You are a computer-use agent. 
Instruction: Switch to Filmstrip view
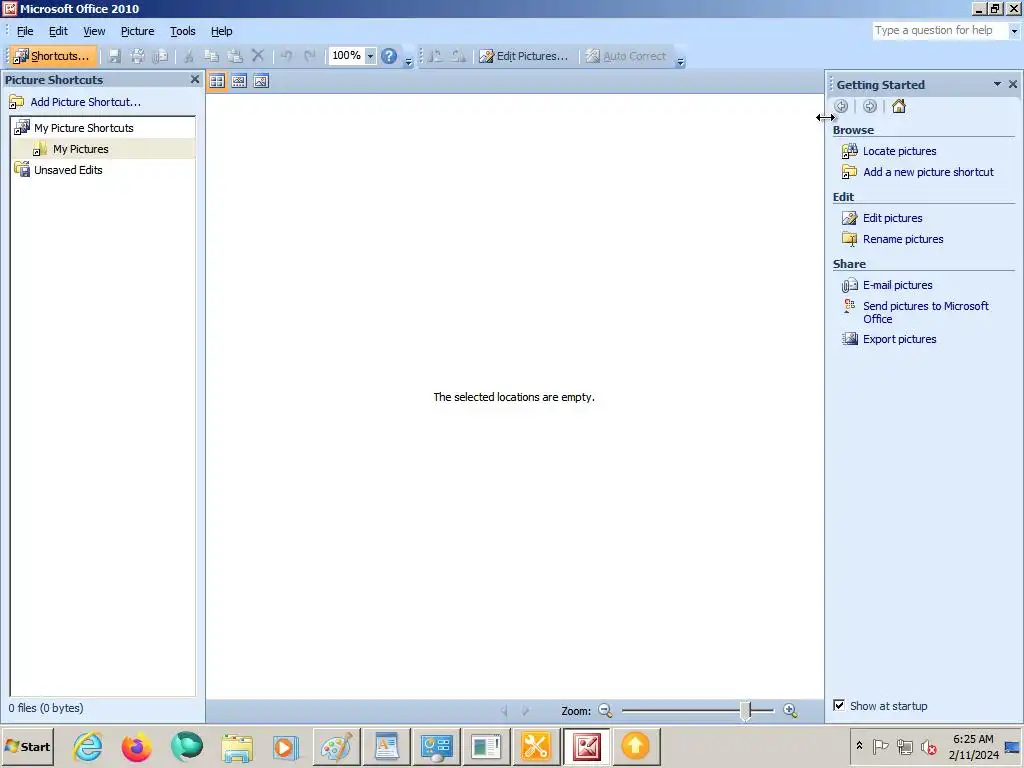pos(239,81)
